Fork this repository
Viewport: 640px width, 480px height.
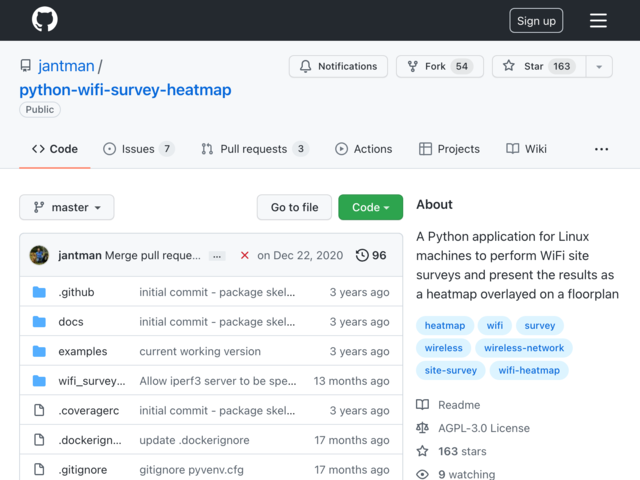point(440,66)
